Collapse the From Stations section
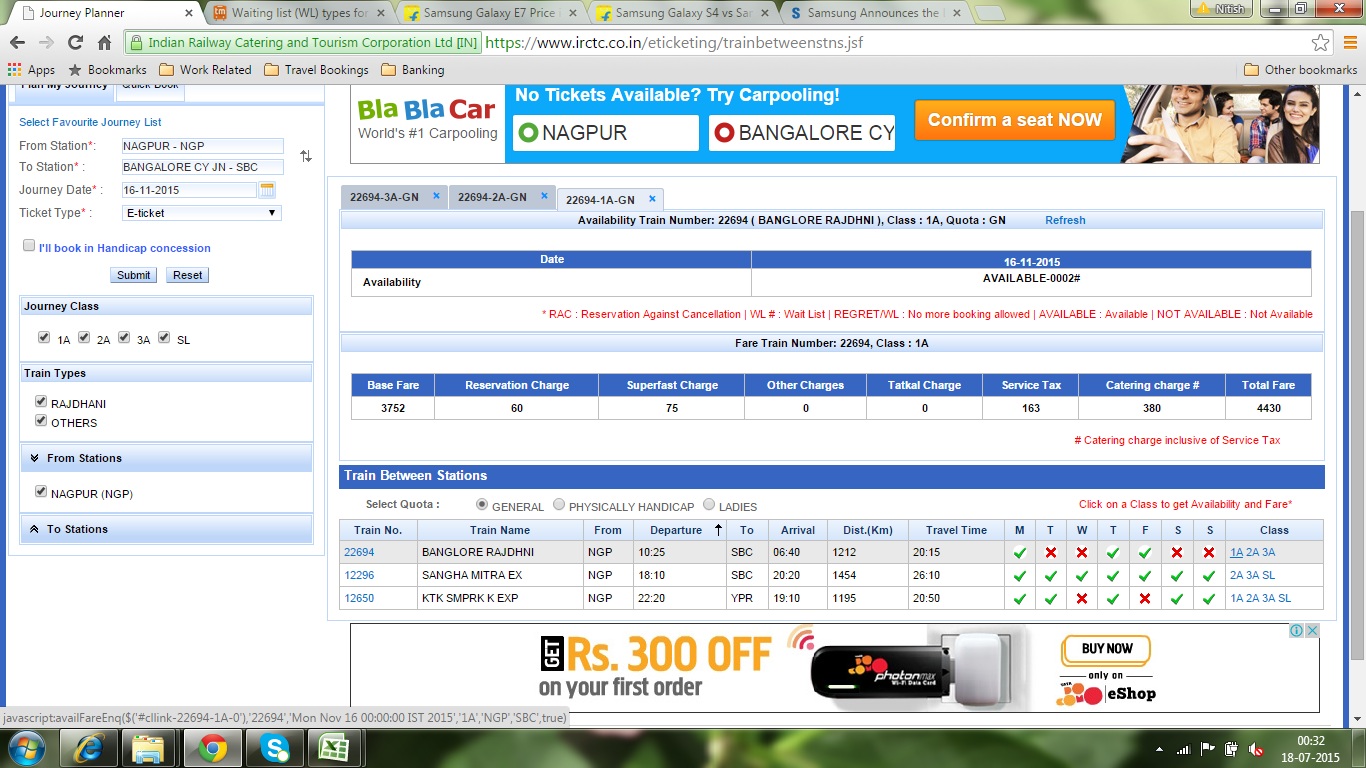The height and width of the screenshot is (768, 1366). click(166, 458)
